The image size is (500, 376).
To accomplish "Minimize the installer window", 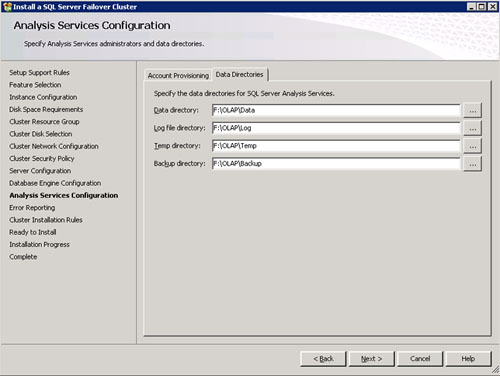I will [471, 7].
